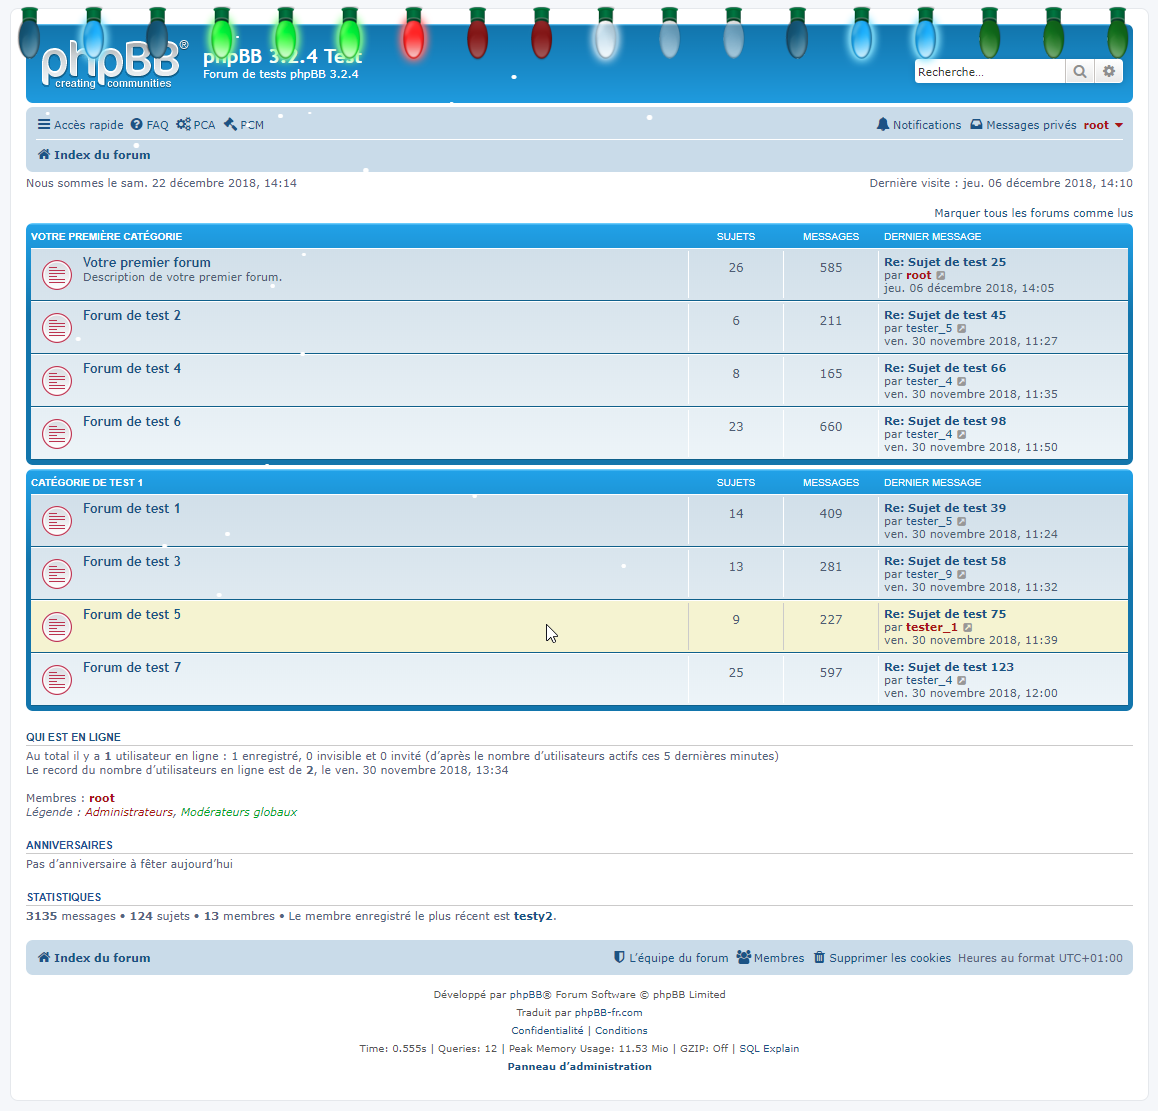
Task: Go to last post icon in Forum de test 7 row
Action: pyautogui.click(x=962, y=681)
